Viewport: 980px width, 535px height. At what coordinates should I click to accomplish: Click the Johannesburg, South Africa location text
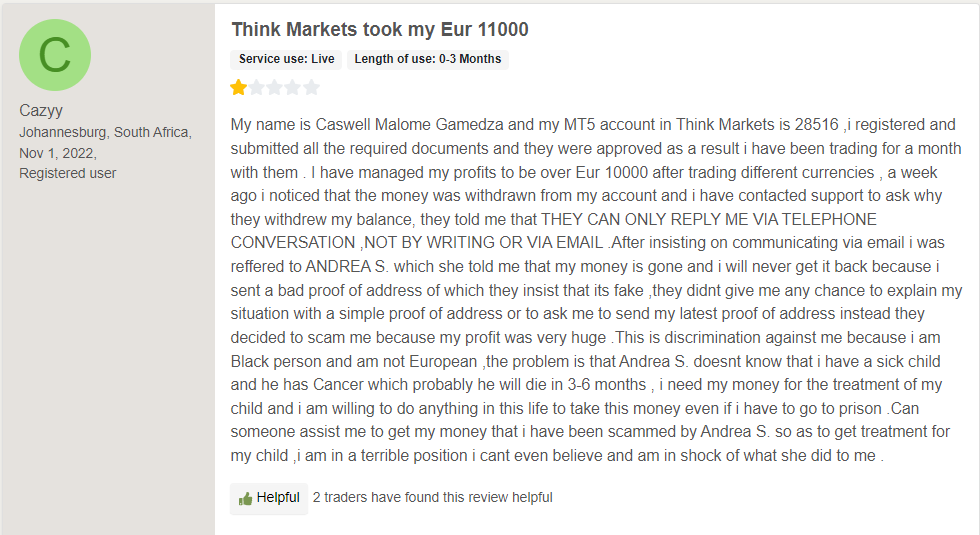coord(105,132)
